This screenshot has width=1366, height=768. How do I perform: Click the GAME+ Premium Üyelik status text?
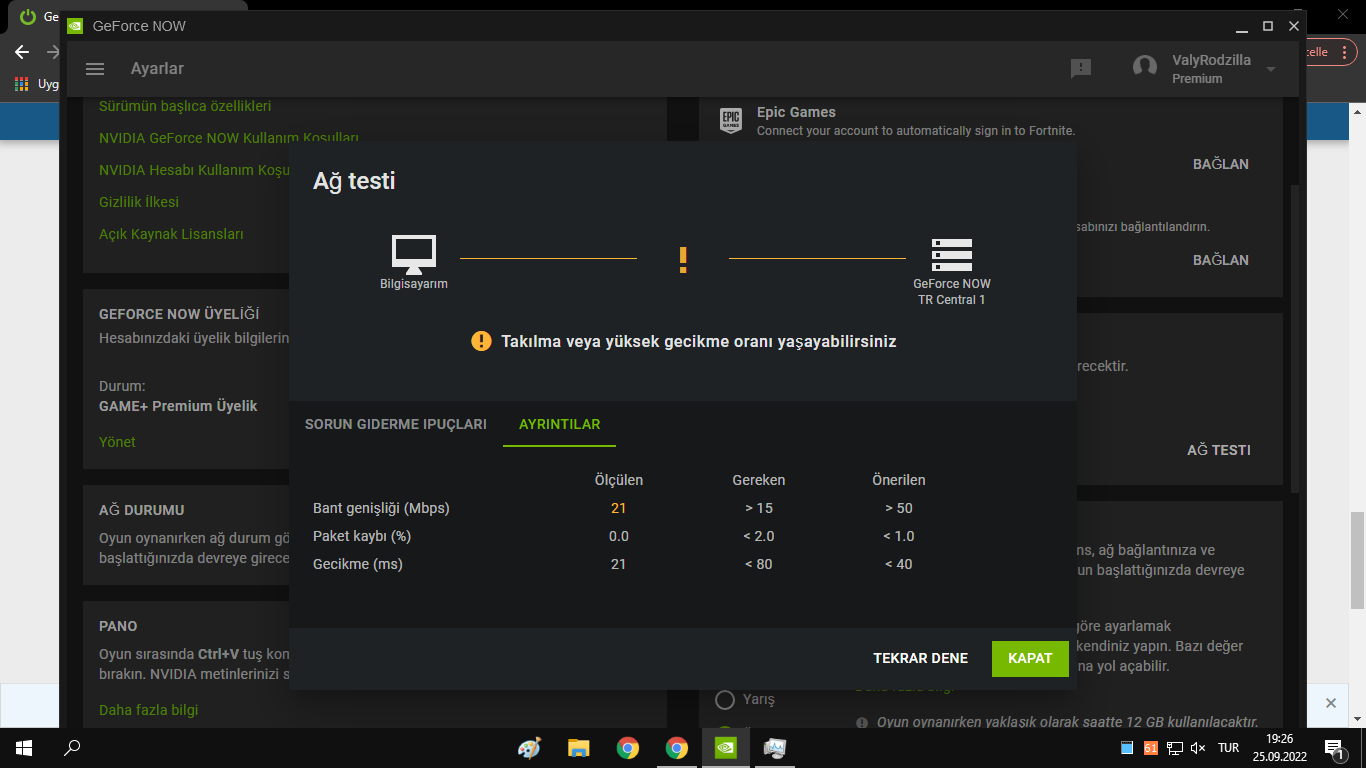178,406
